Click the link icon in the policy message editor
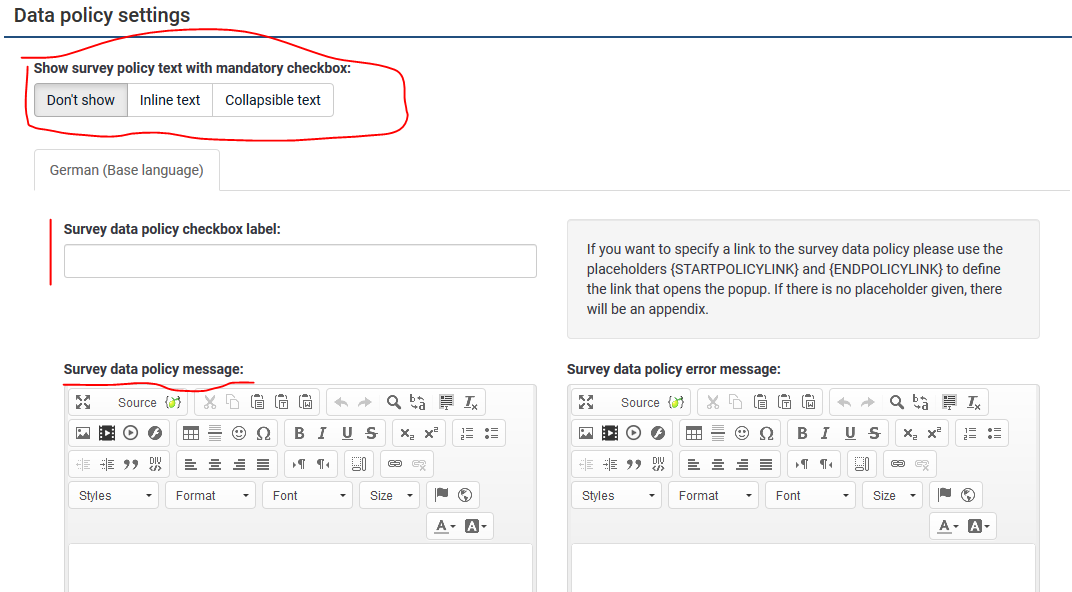 (395, 464)
